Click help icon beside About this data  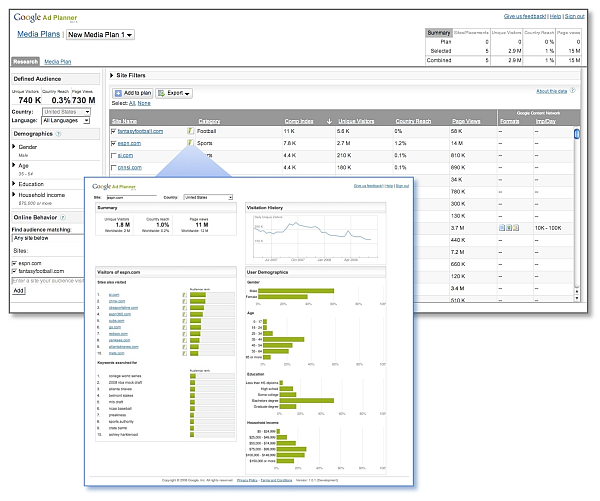pyautogui.click(x=572, y=91)
